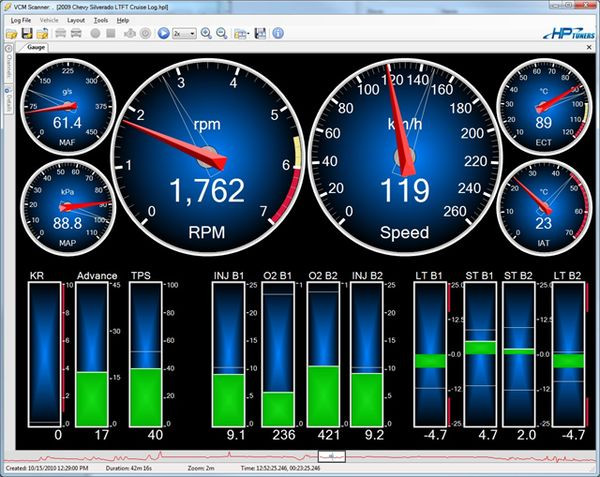The height and width of the screenshot is (477, 600).
Task: Click the blue Info icon in toolbar
Action: click(x=277, y=33)
